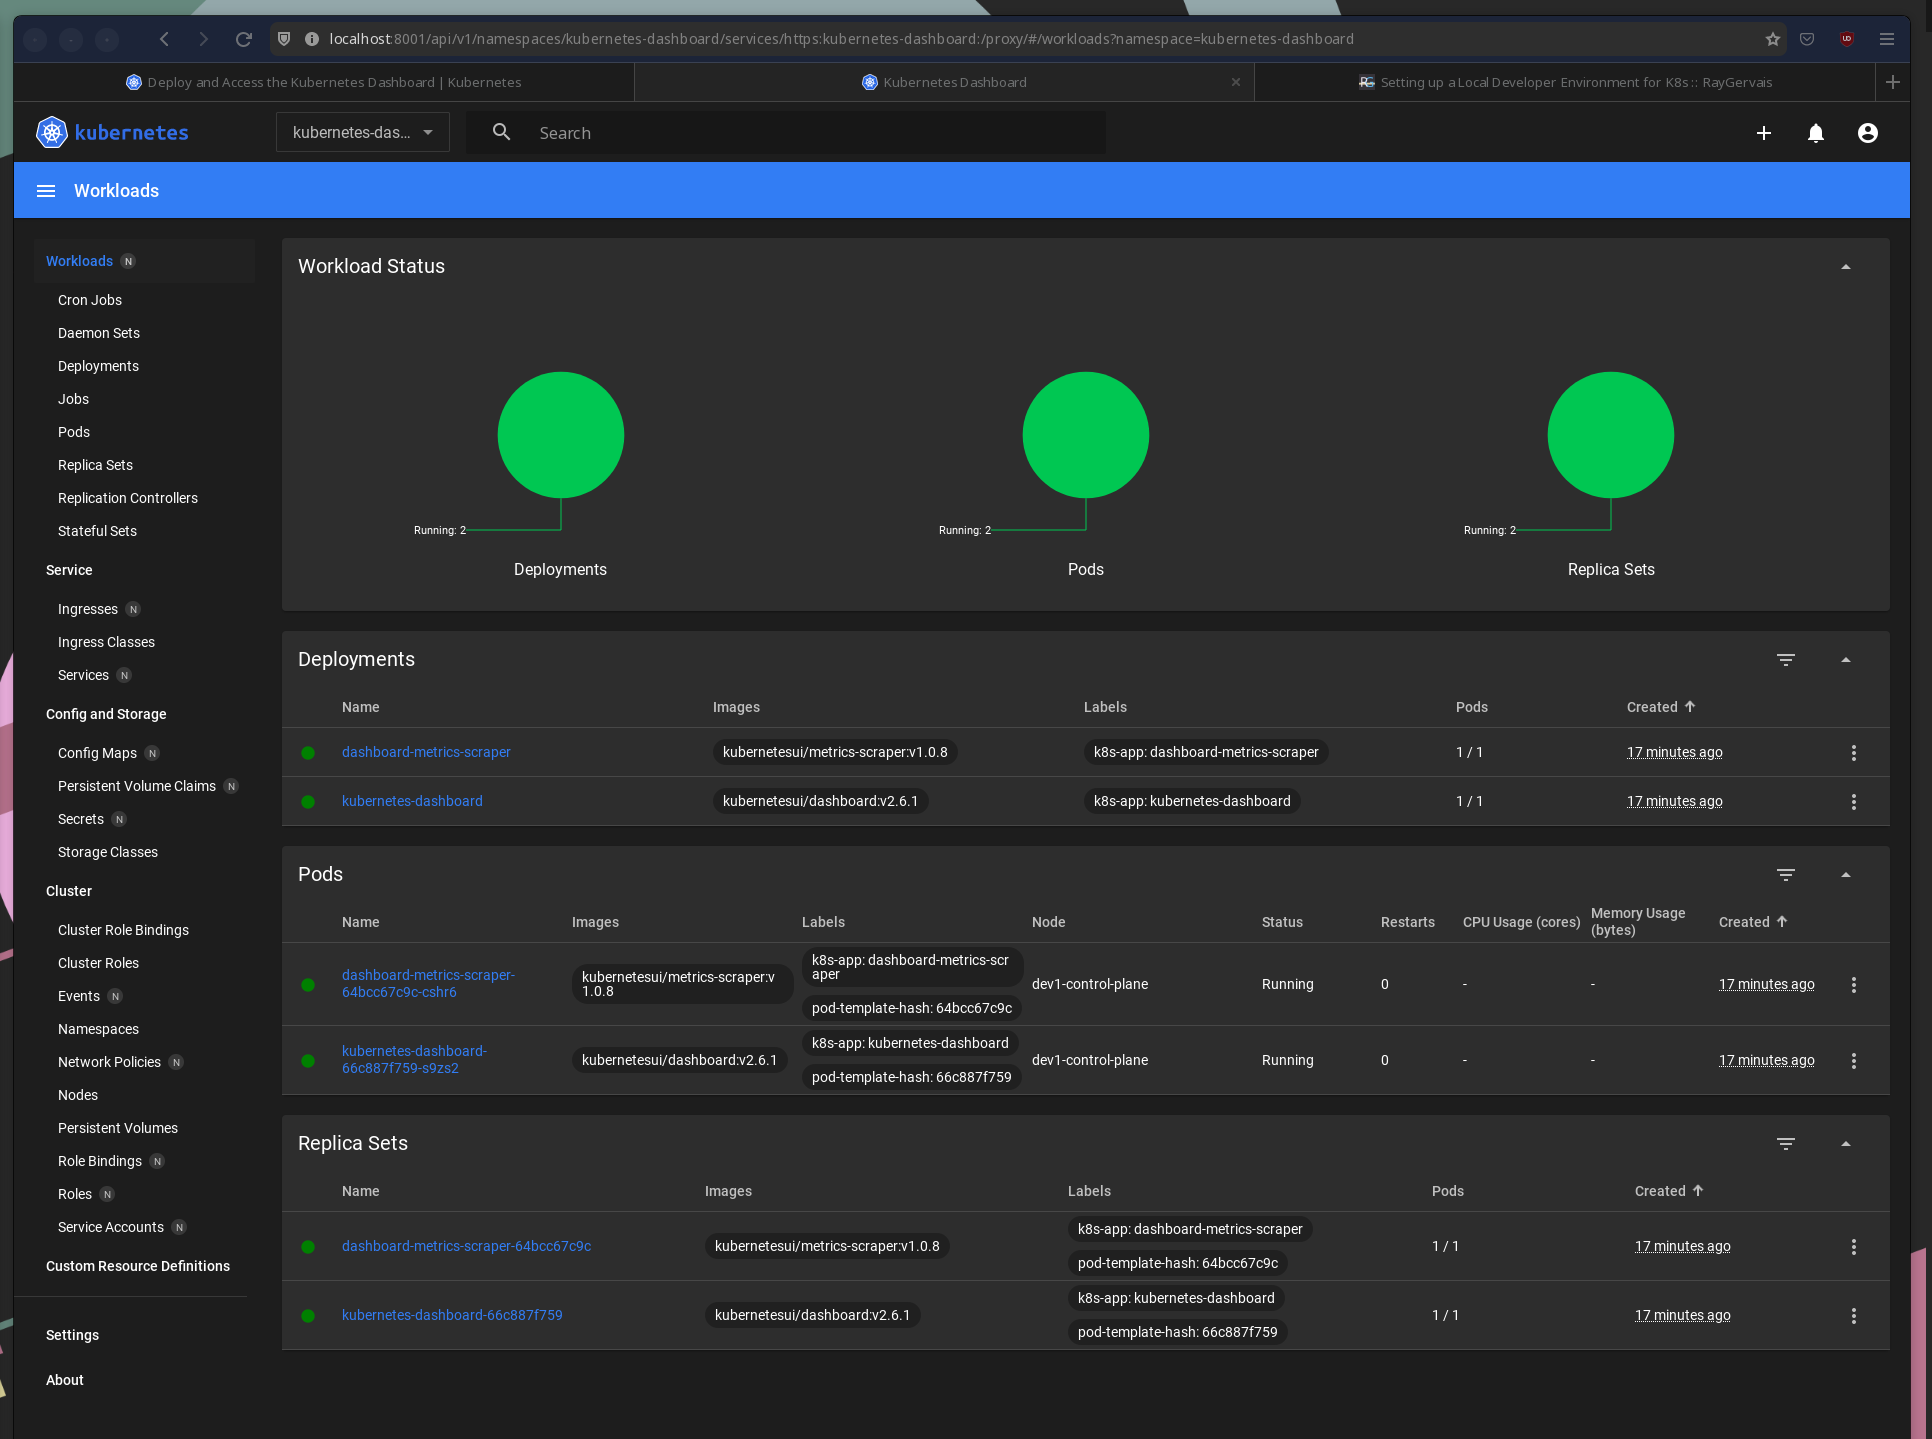Click the site information icon in the address bar
The height and width of the screenshot is (1439, 1932).
pos(312,39)
